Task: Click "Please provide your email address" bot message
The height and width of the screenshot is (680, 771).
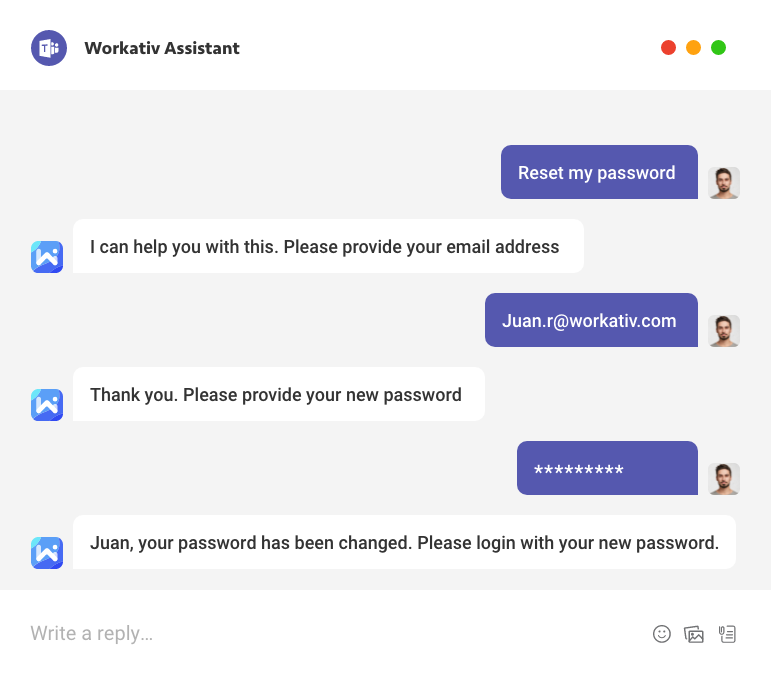Action: pyautogui.click(x=326, y=246)
